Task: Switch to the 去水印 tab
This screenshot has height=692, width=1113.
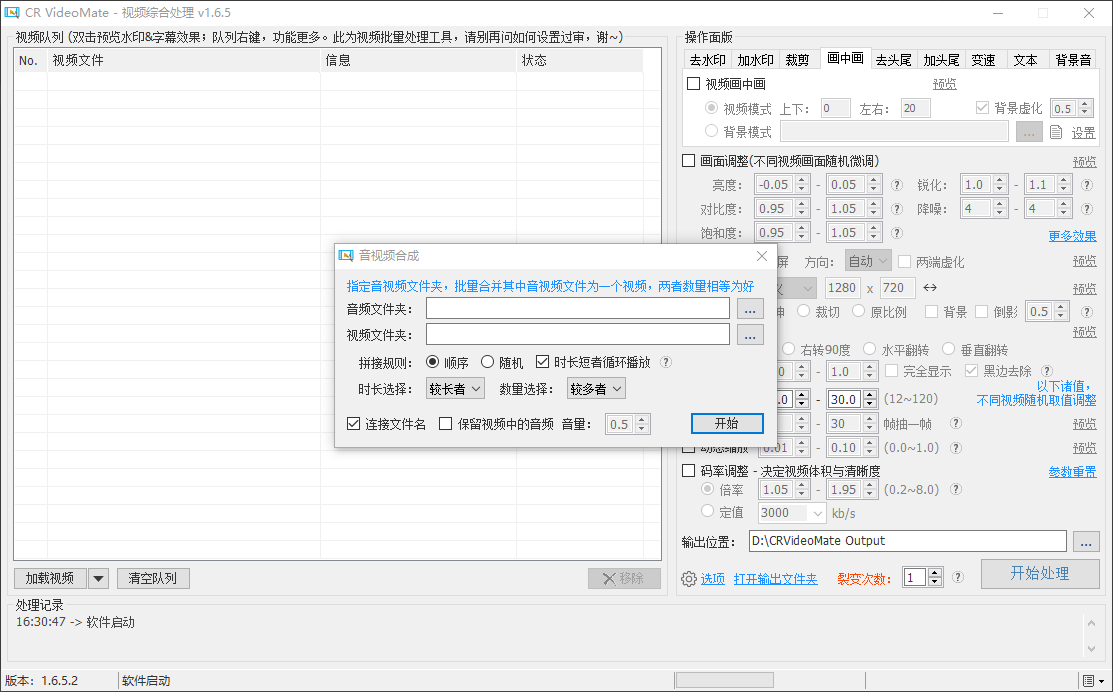Action: tap(707, 59)
